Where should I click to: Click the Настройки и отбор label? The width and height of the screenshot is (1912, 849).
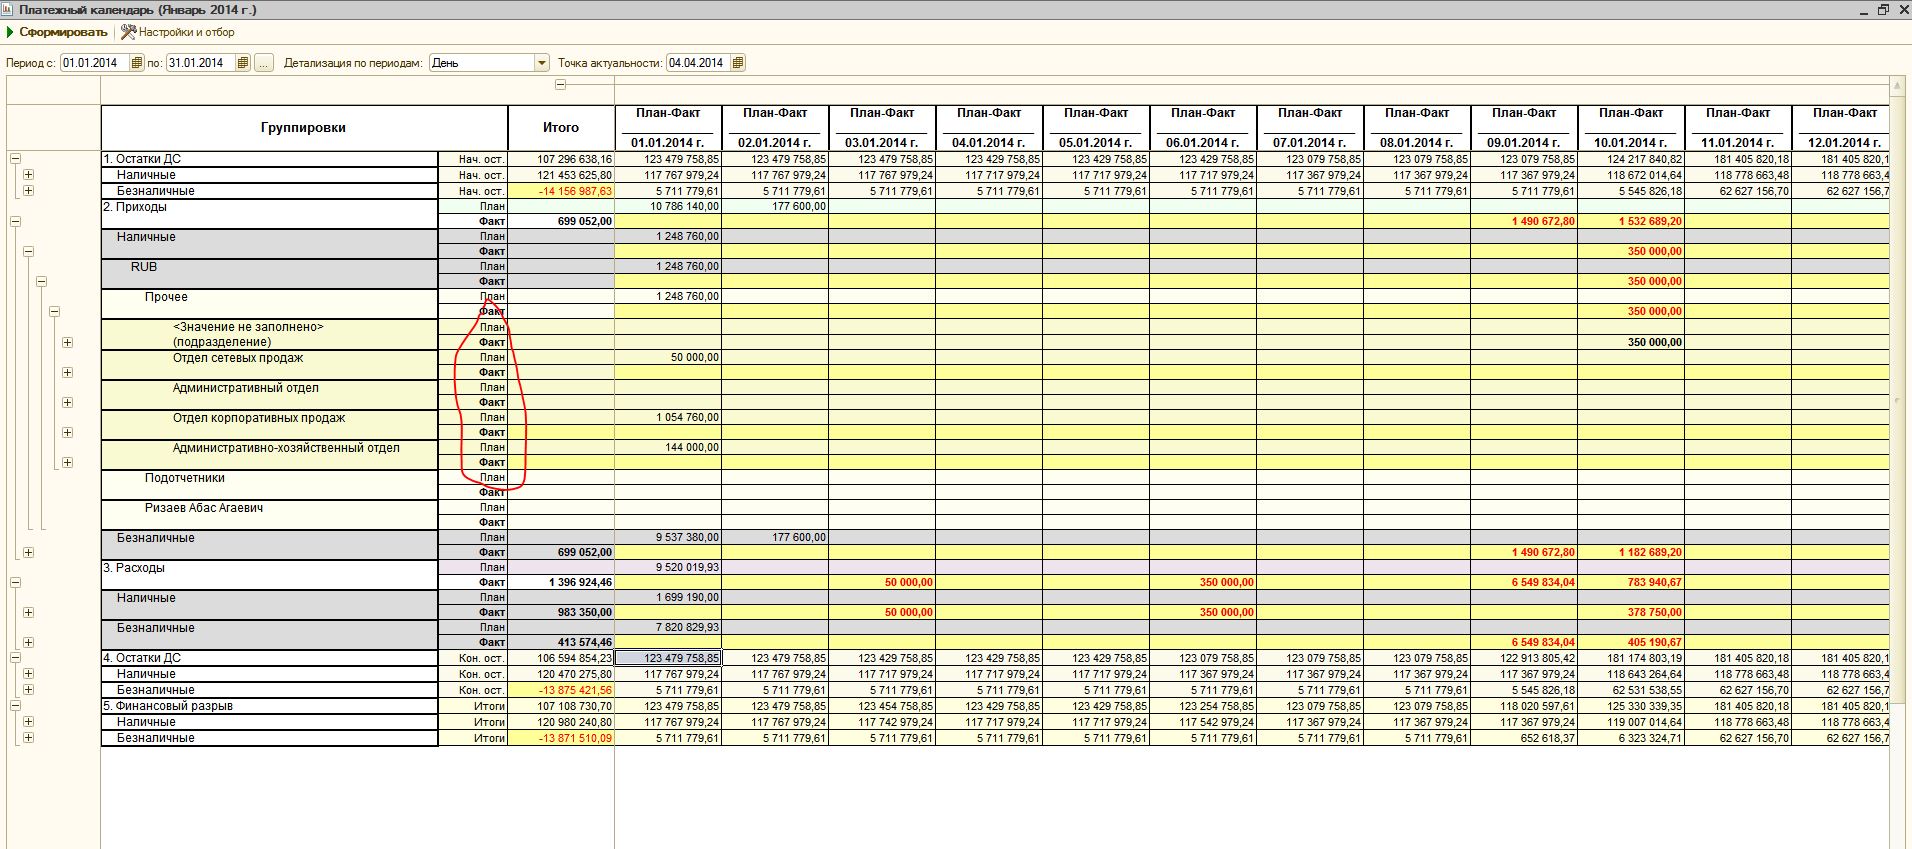coord(186,32)
